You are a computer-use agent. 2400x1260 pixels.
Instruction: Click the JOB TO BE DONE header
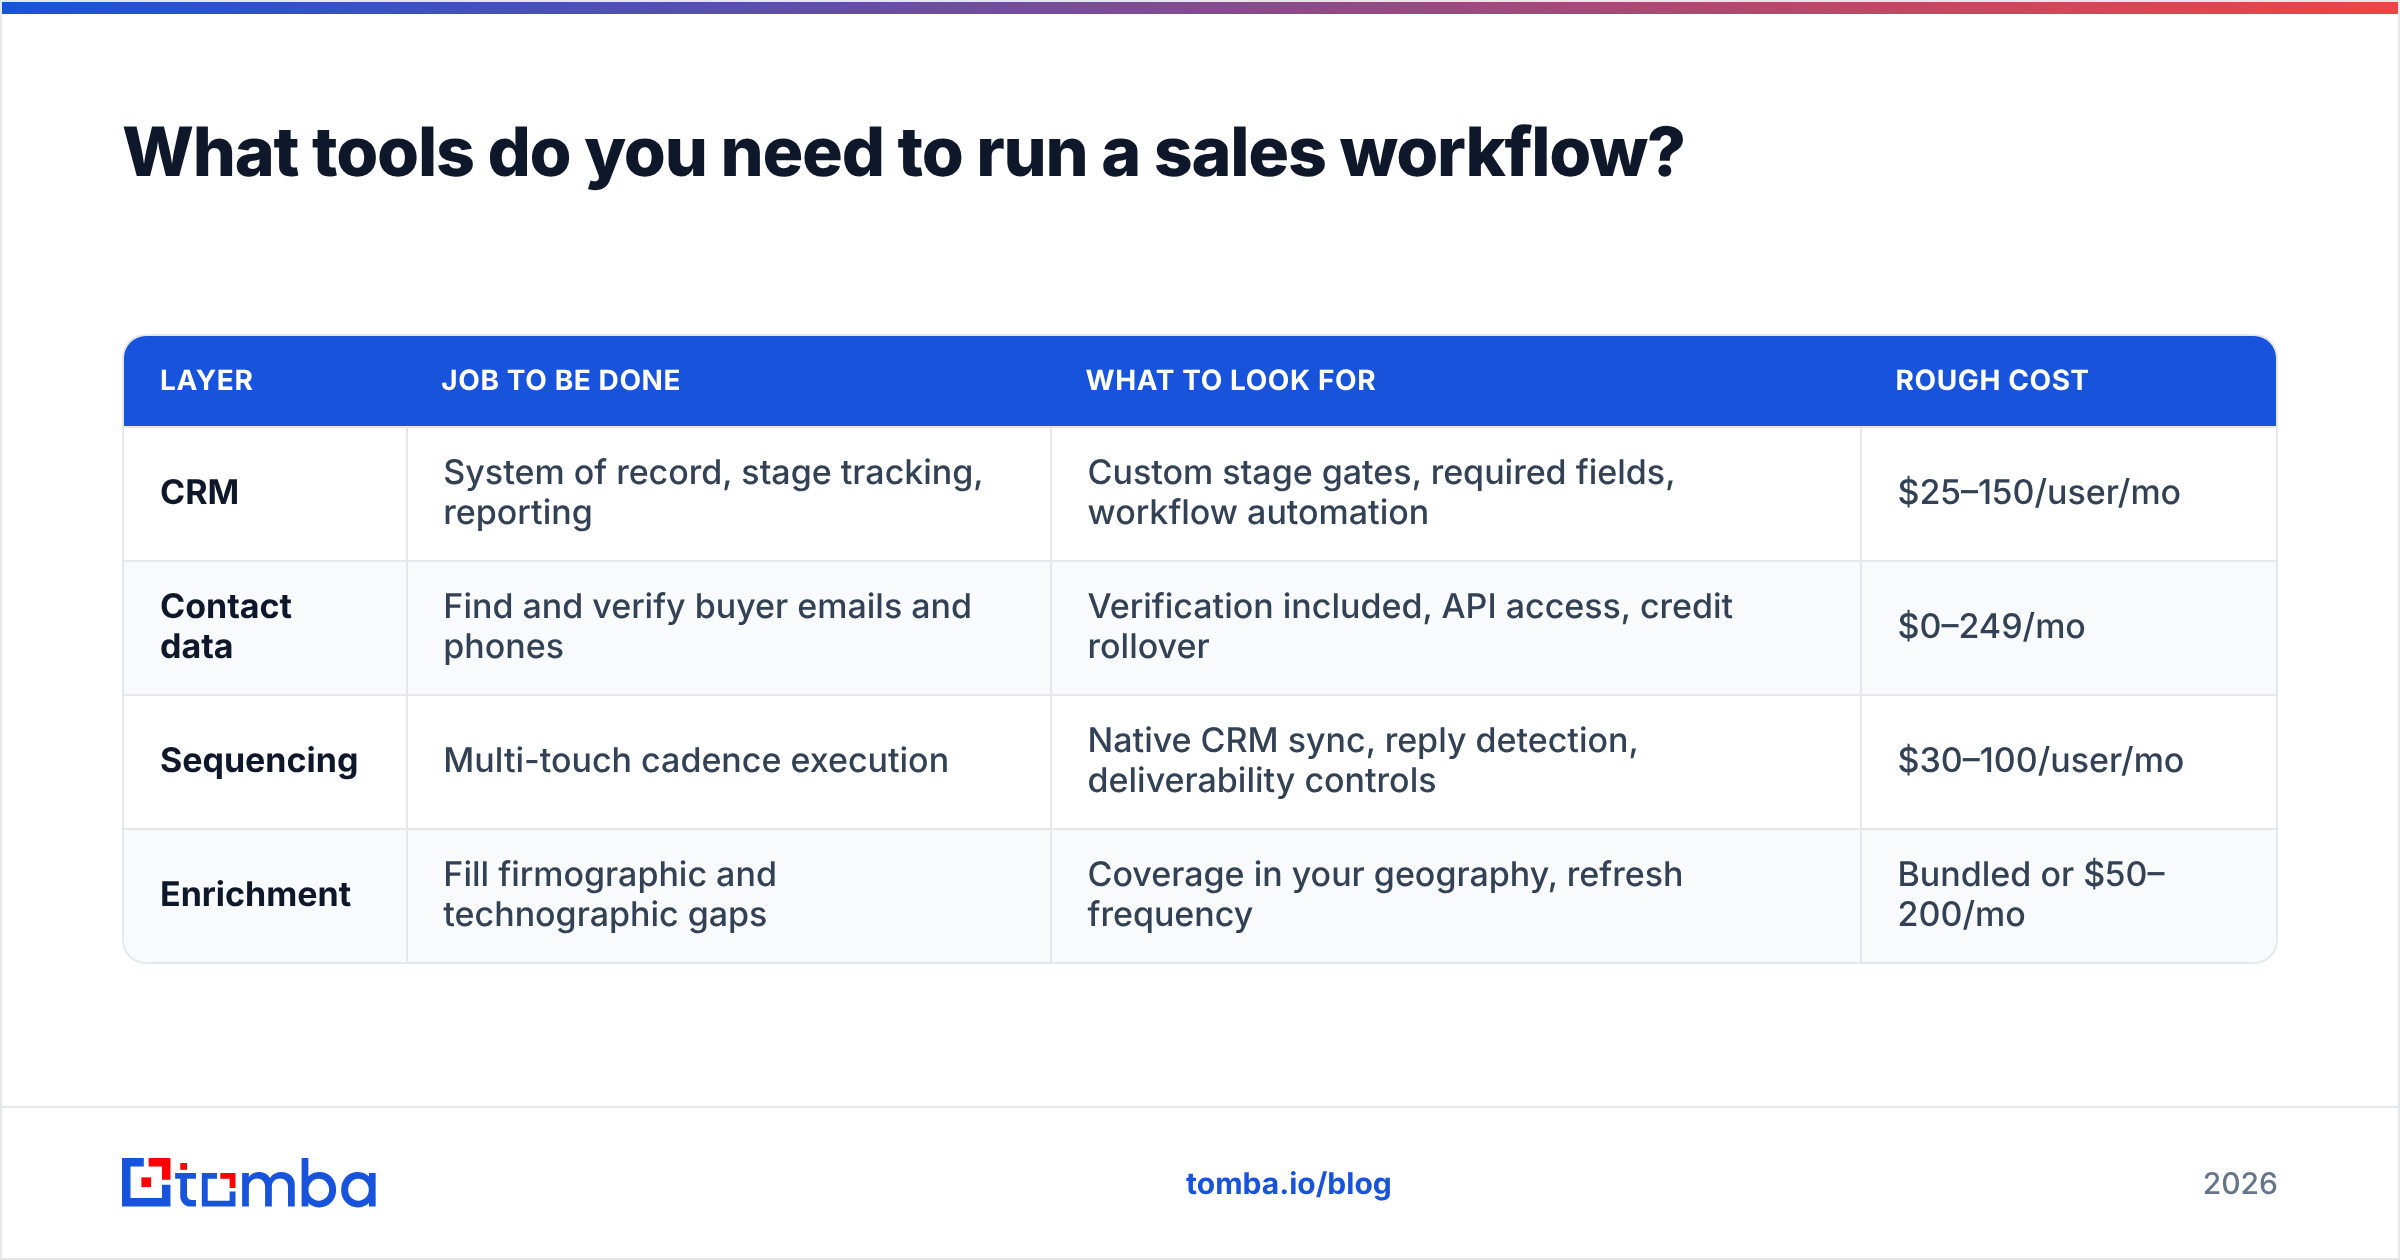[x=561, y=380]
